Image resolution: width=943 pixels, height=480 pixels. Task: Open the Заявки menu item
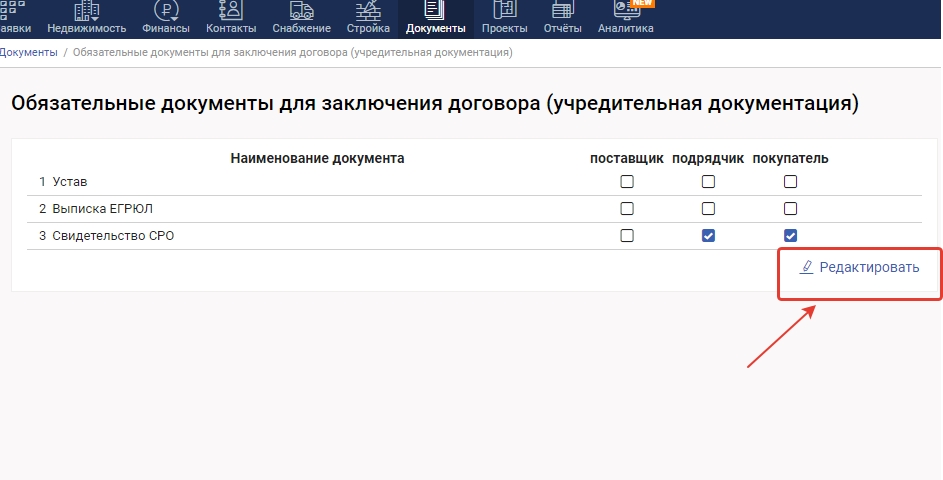point(14,19)
